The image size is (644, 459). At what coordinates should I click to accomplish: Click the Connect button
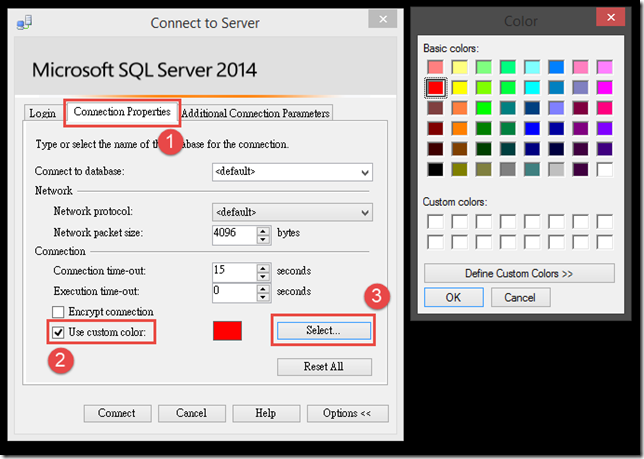[117, 413]
